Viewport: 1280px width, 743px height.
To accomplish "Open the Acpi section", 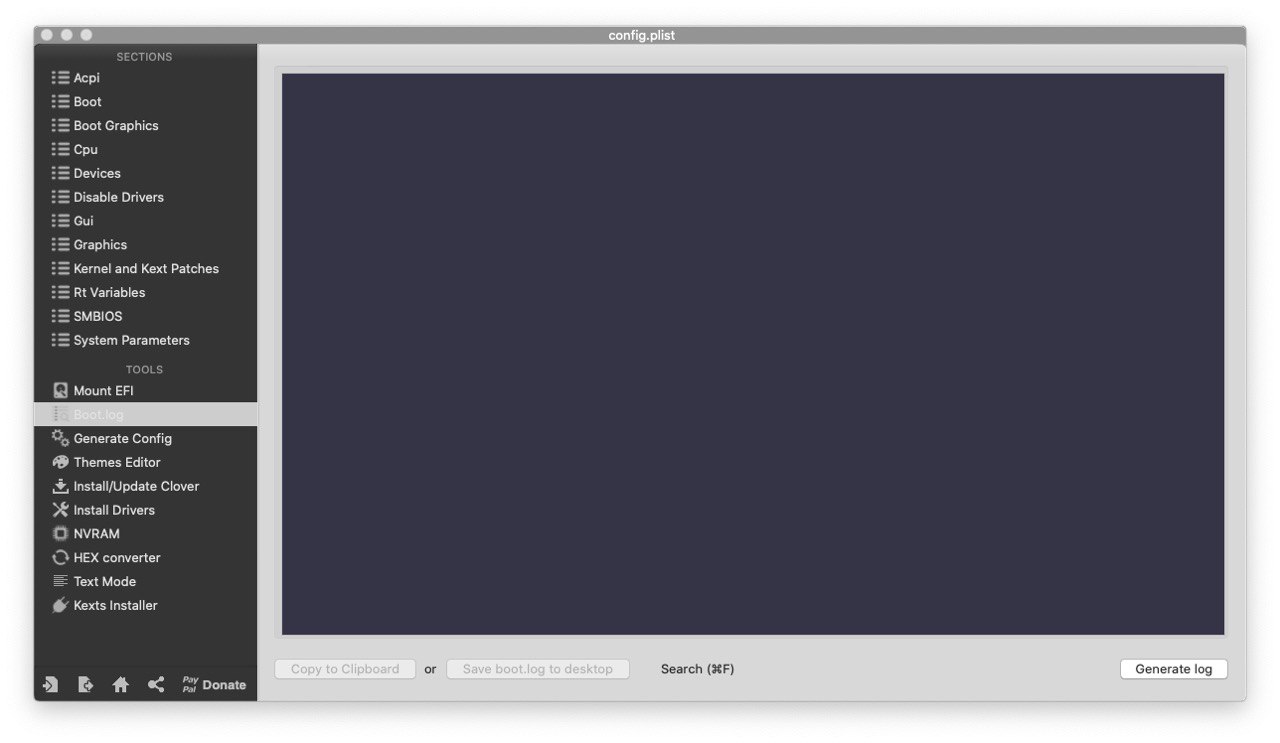I will coord(145,78).
